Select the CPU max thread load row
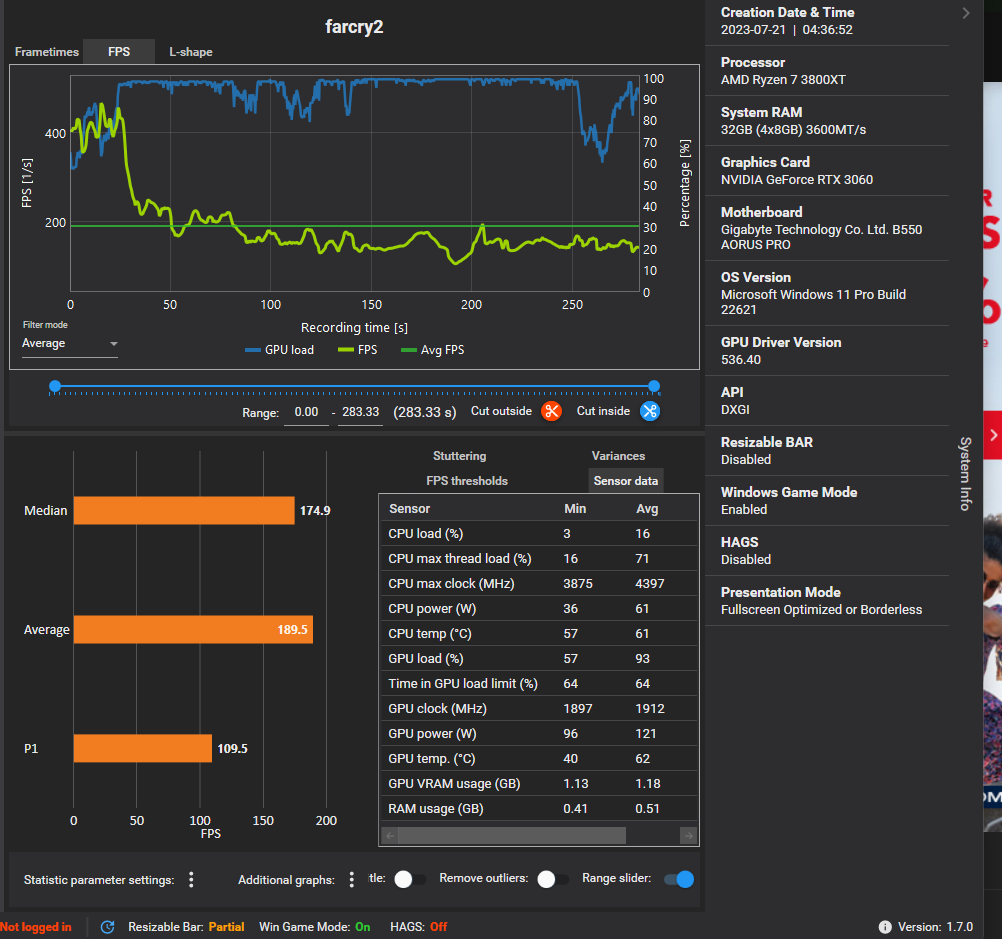Viewport: 1002px width, 939px height. [x=539, y=559]
